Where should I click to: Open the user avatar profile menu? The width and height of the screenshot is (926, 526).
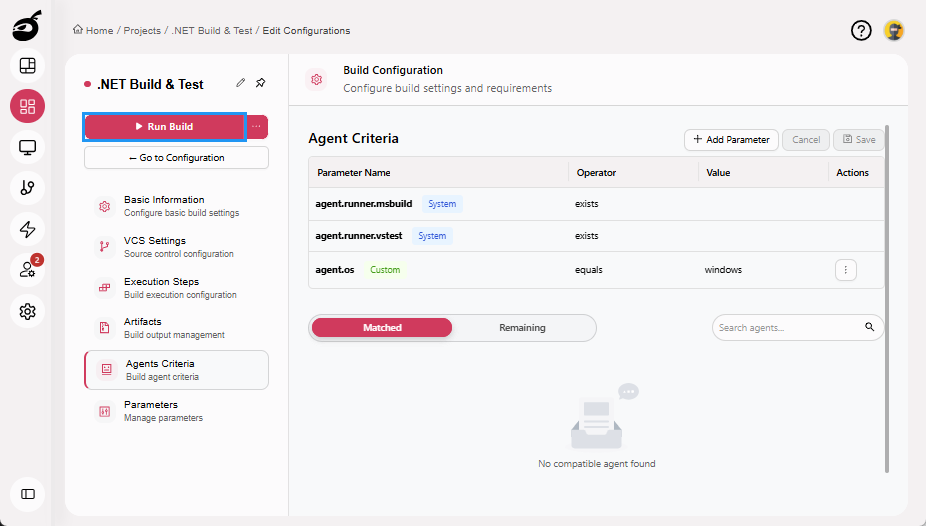[894, 31]
